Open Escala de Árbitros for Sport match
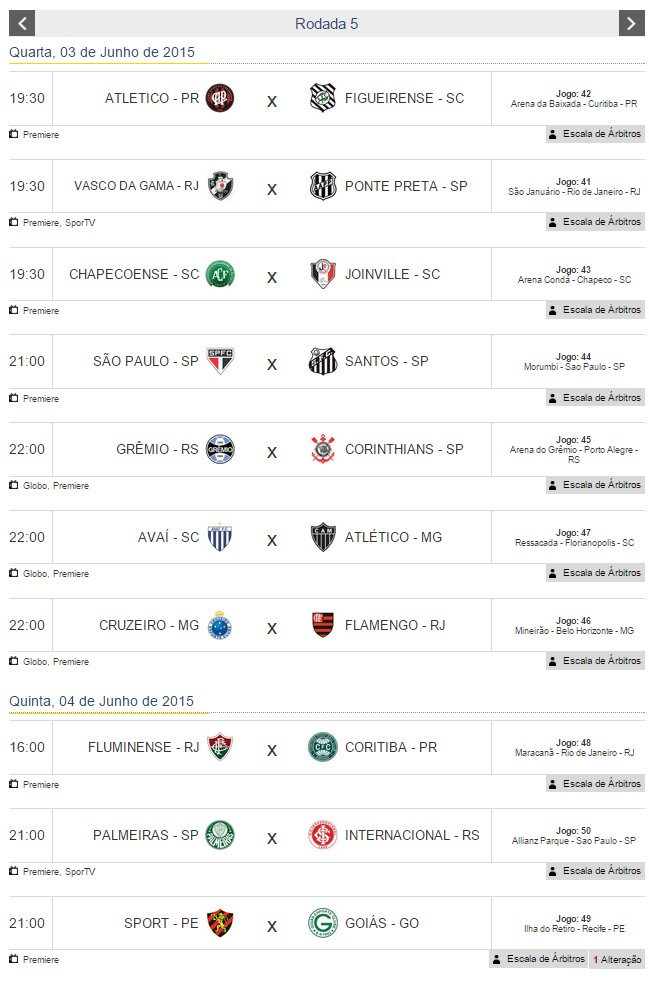This screenshot has height=1000, width=649. 538,959
